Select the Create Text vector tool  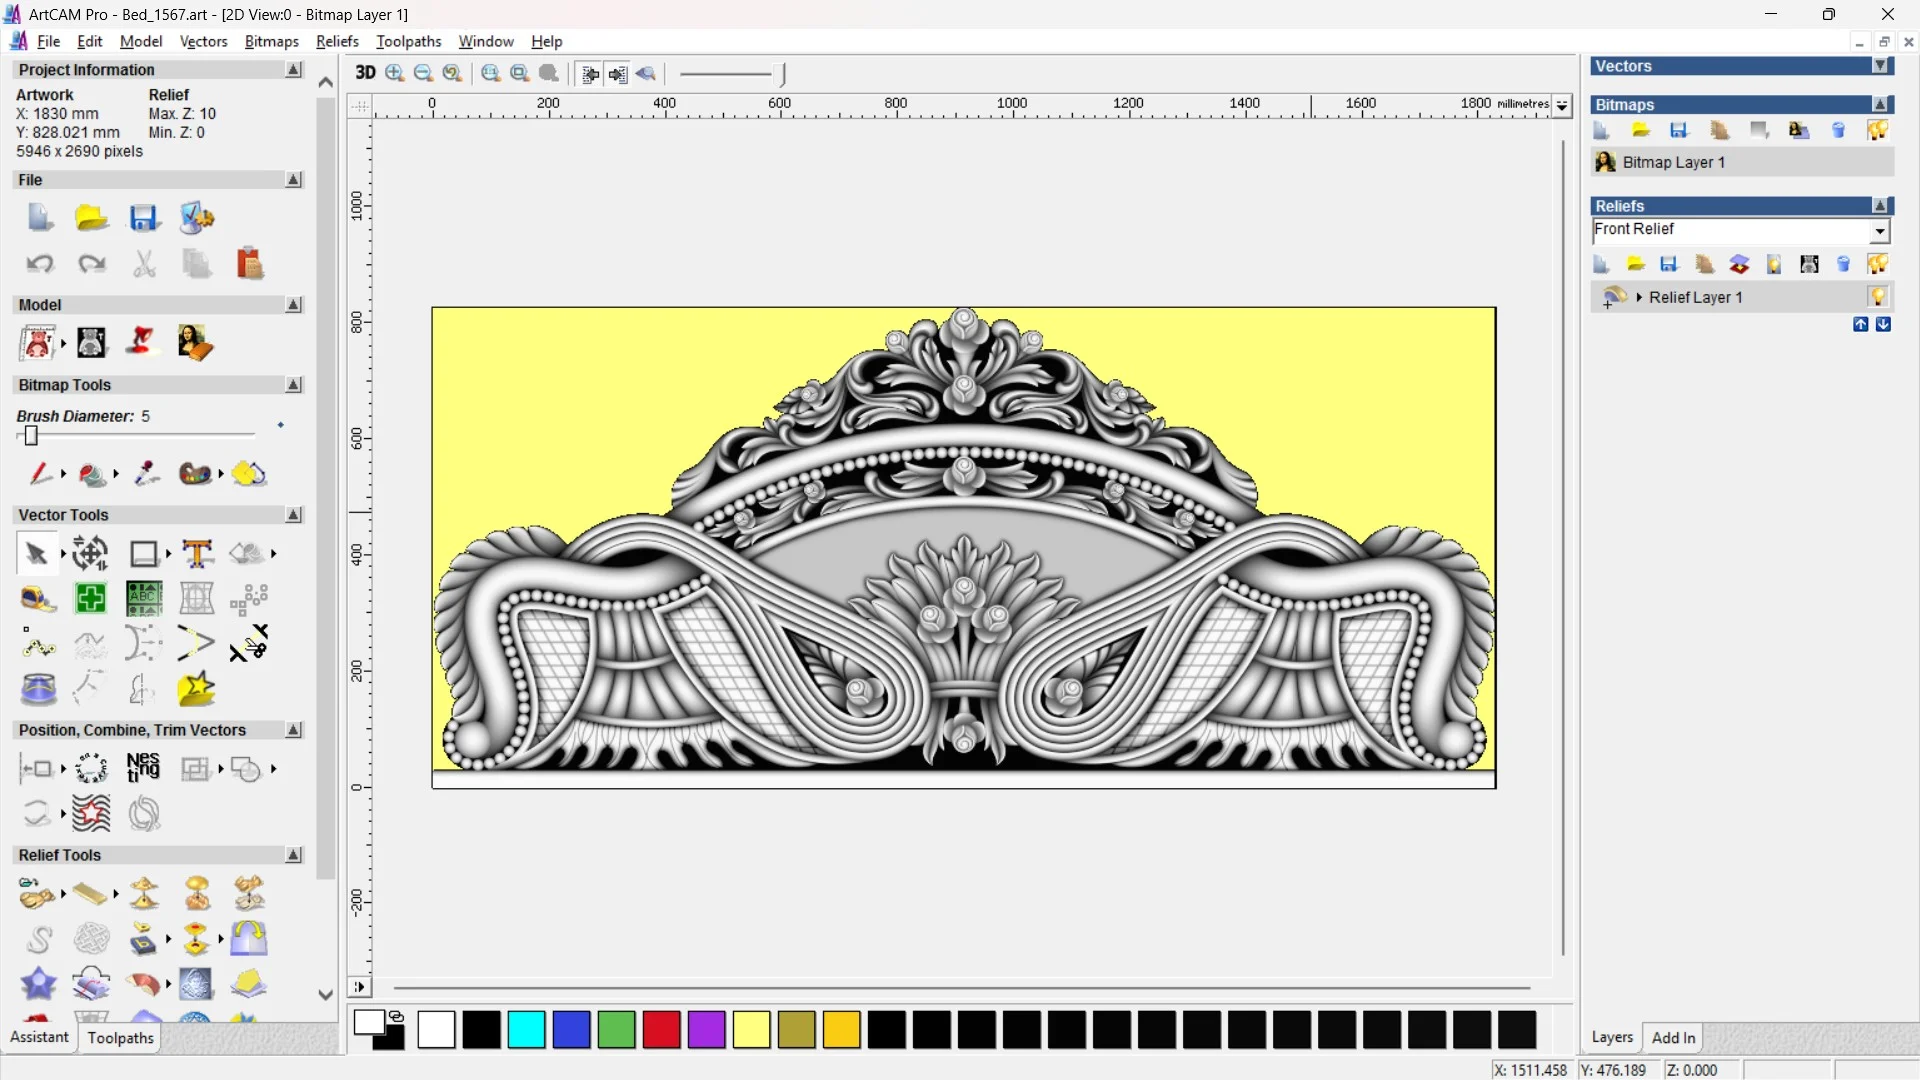(197, 553)
